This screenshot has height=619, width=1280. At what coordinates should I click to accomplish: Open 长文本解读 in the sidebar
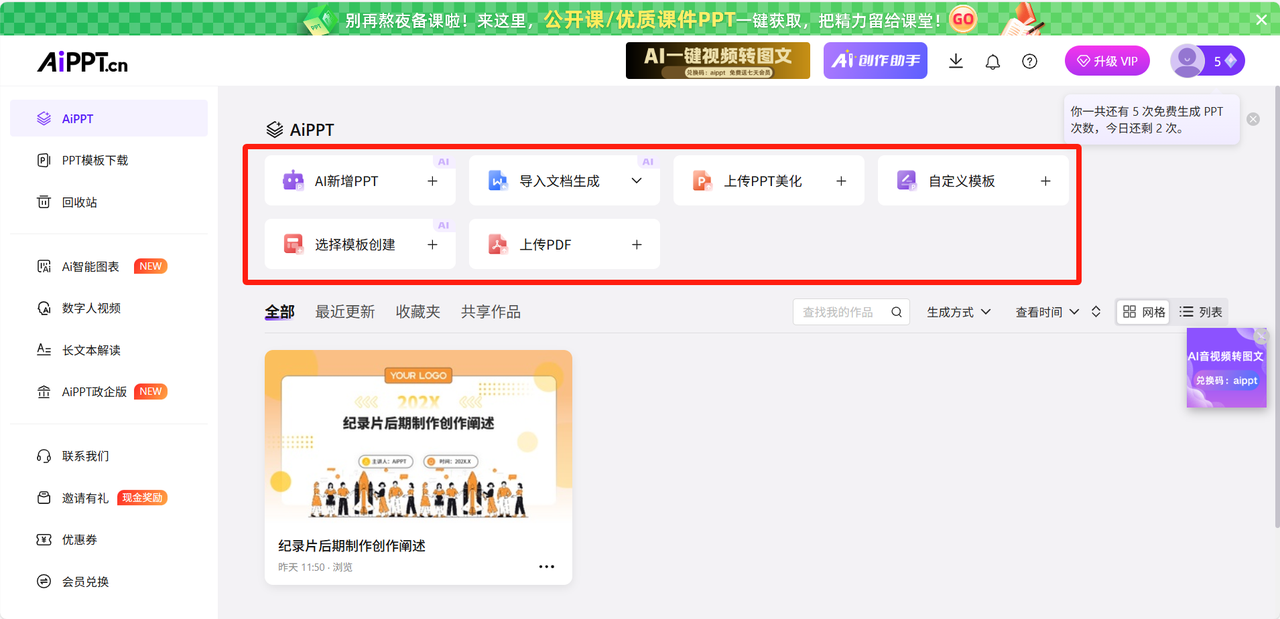tap(109, 350)
